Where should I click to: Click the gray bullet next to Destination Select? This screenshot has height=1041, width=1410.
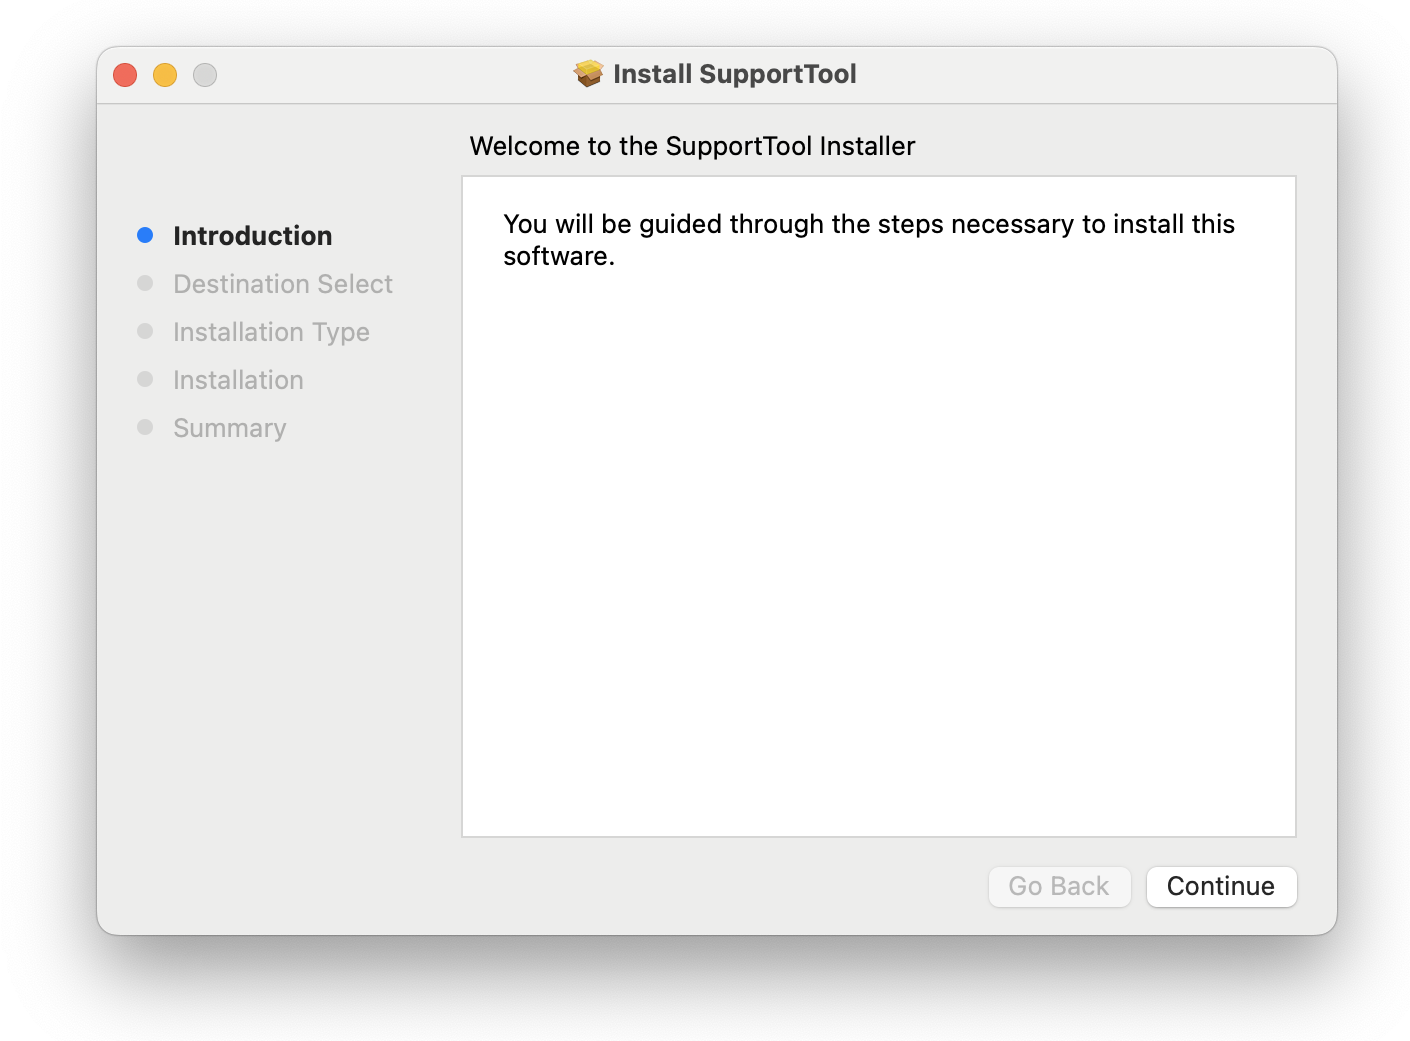145,283
